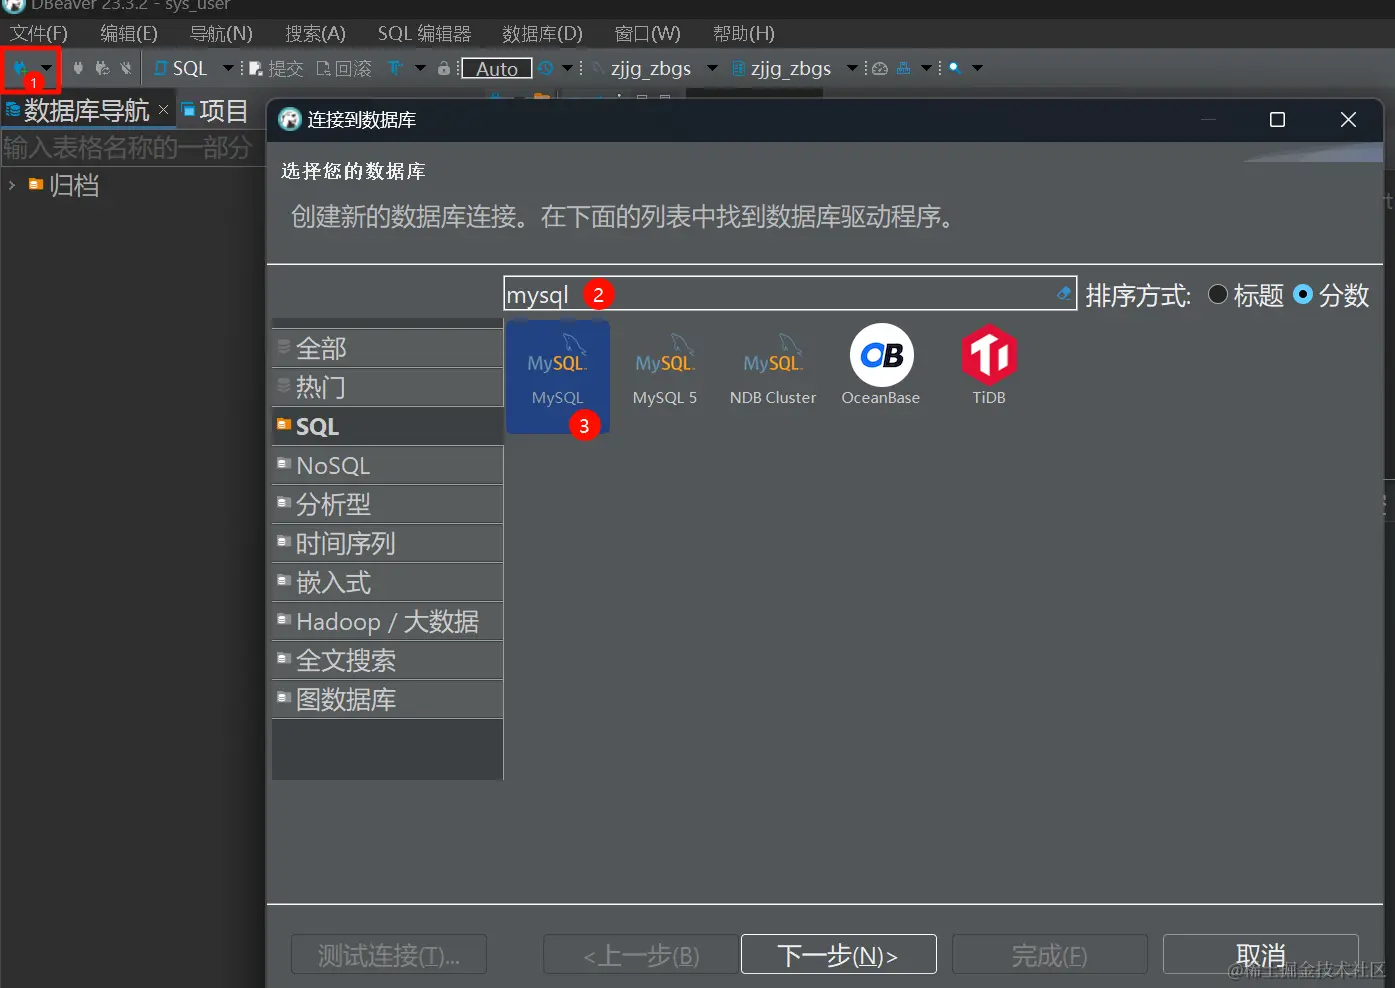
Task: Click the 下一步 button
Action: tap(838, 954)
